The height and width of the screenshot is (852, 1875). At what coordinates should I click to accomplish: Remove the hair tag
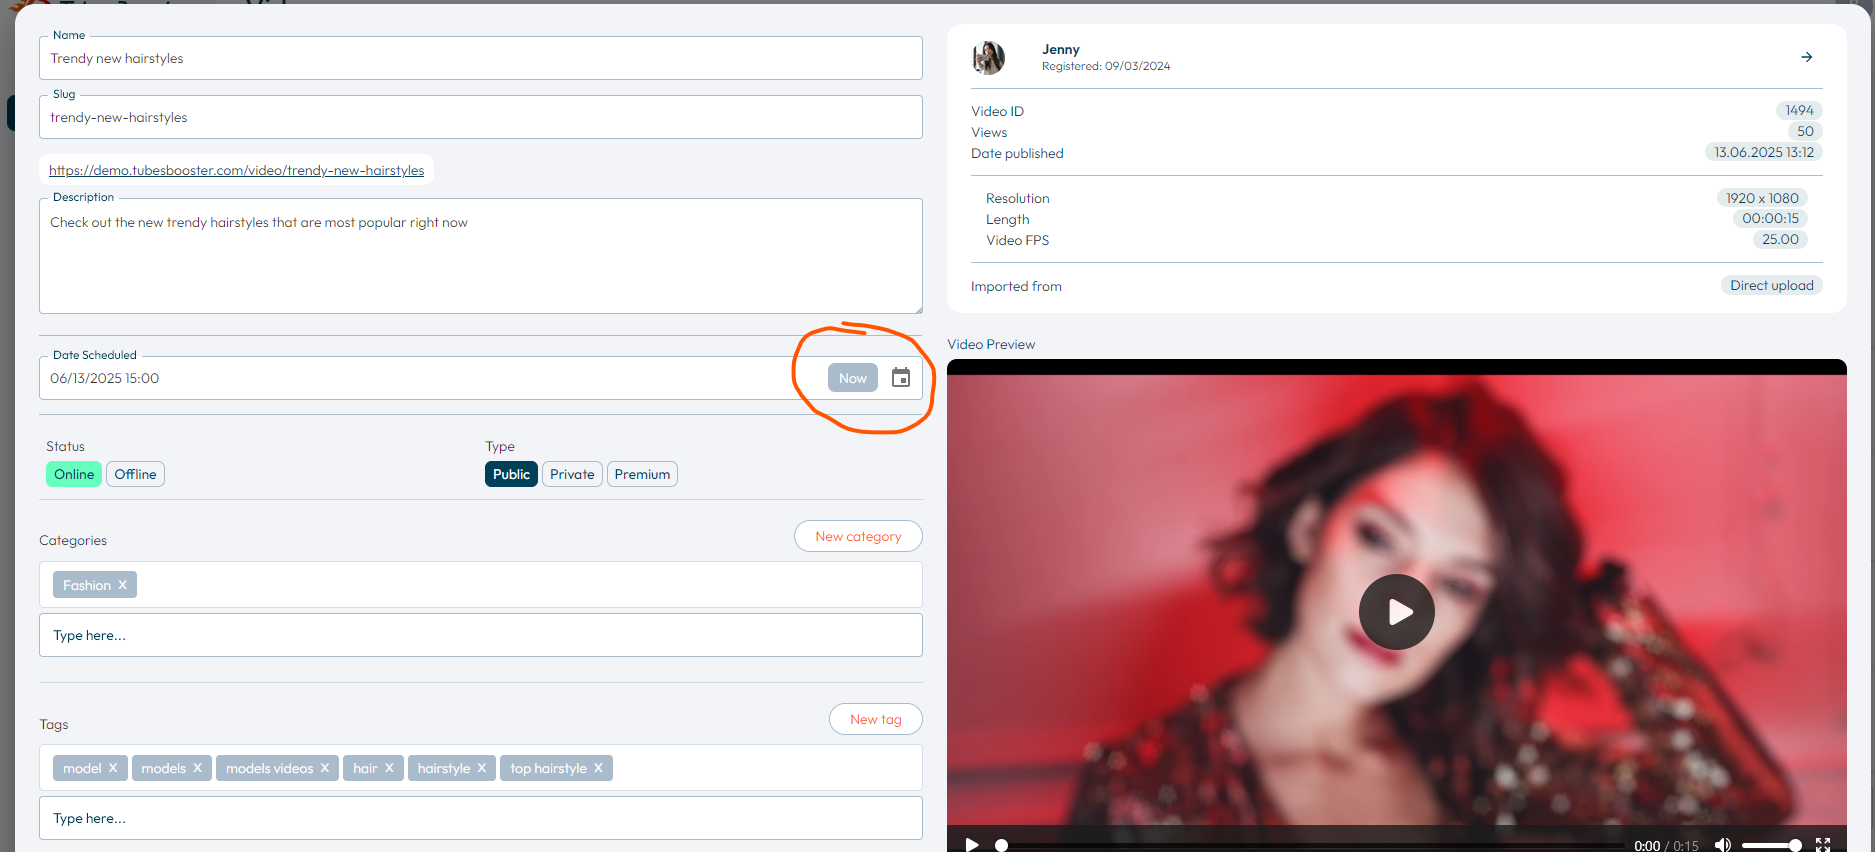[x=389, y=768]
